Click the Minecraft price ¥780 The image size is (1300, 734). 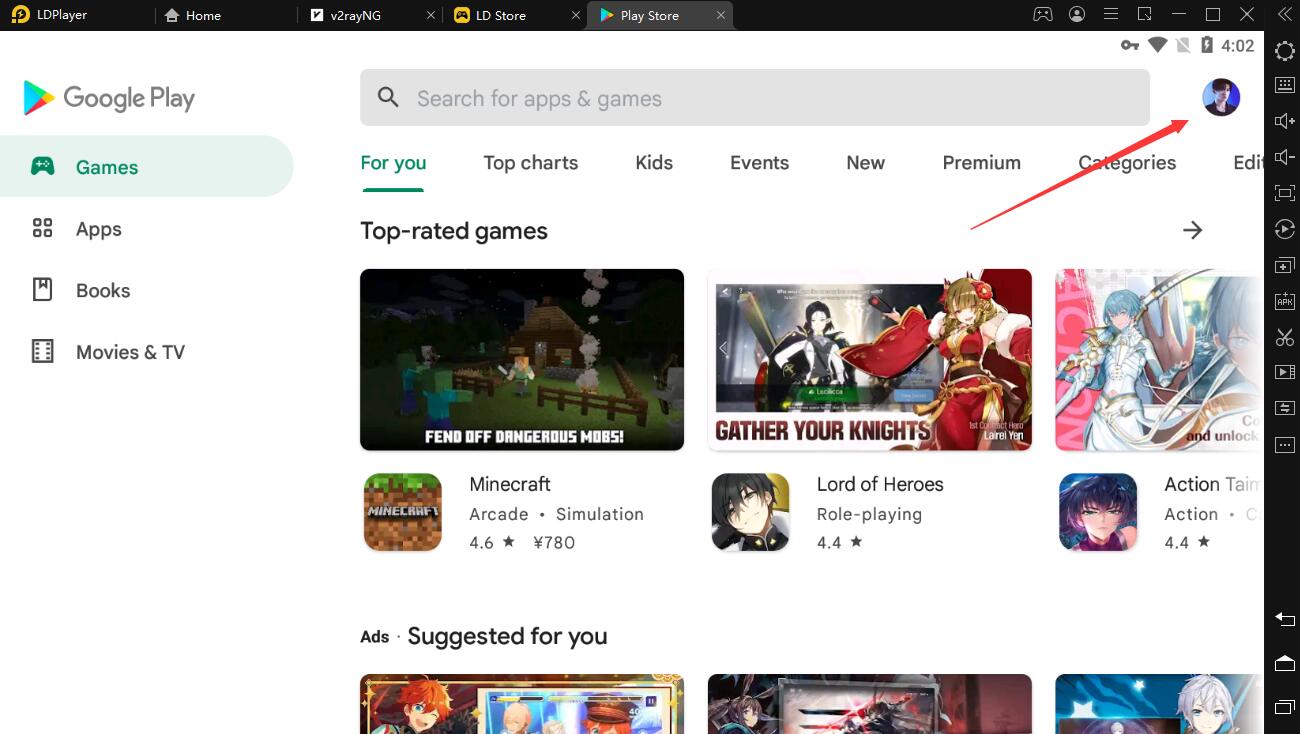[x=554, y=542]
